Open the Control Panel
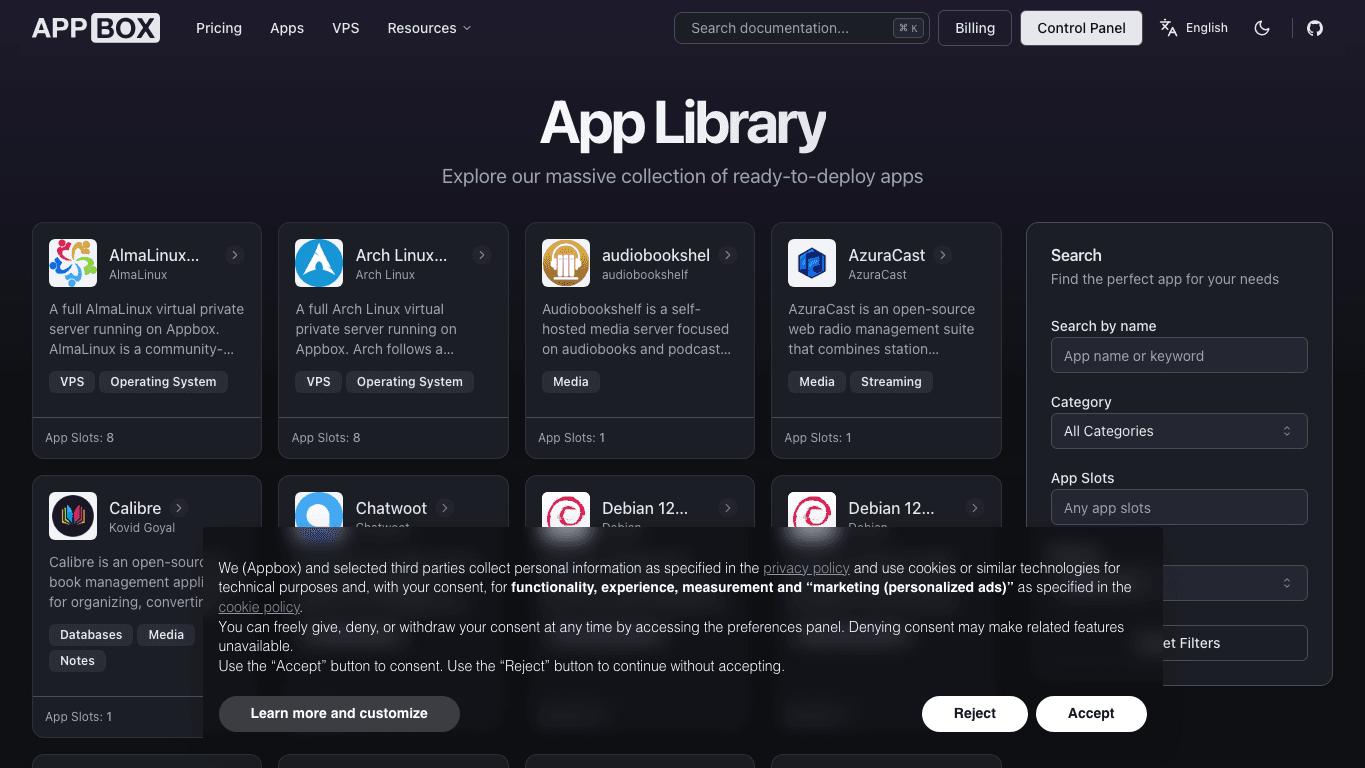1365x768 pixels. click(1081, 28)
